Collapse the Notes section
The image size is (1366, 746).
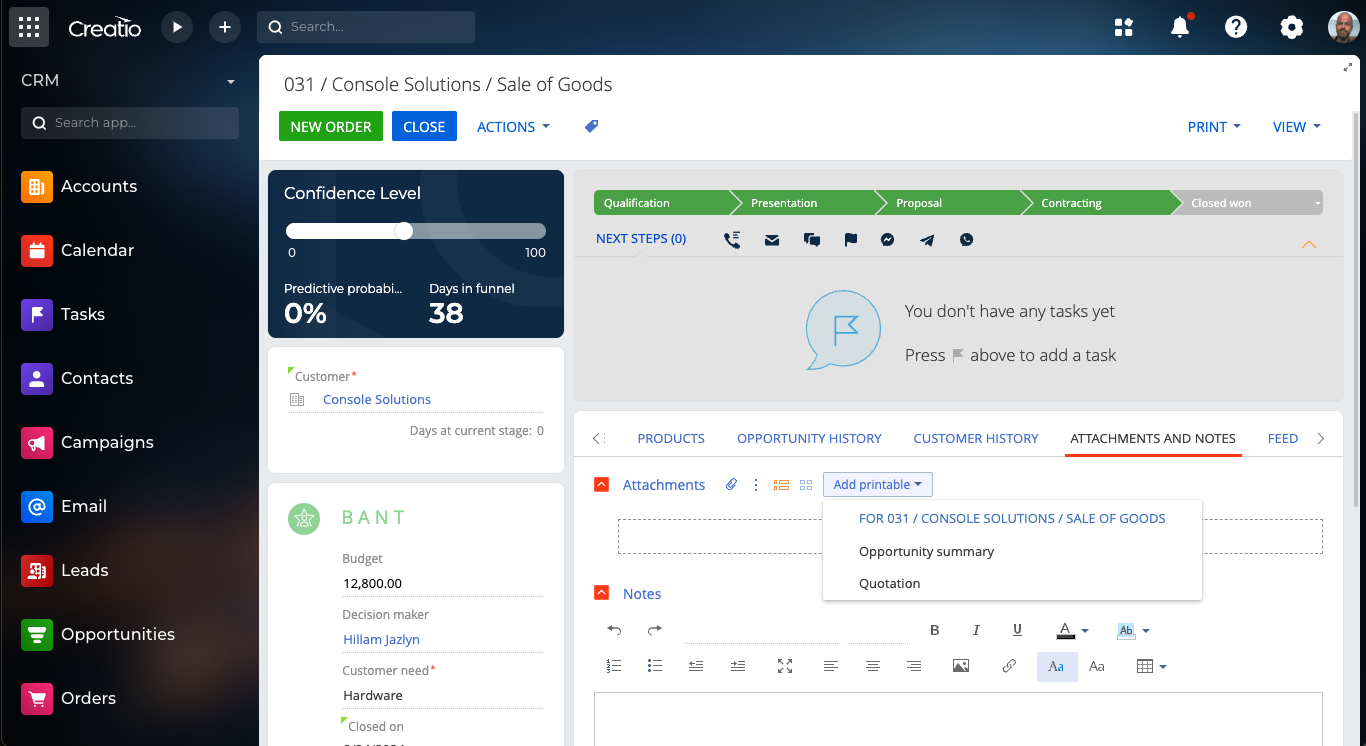coord(601,593)
